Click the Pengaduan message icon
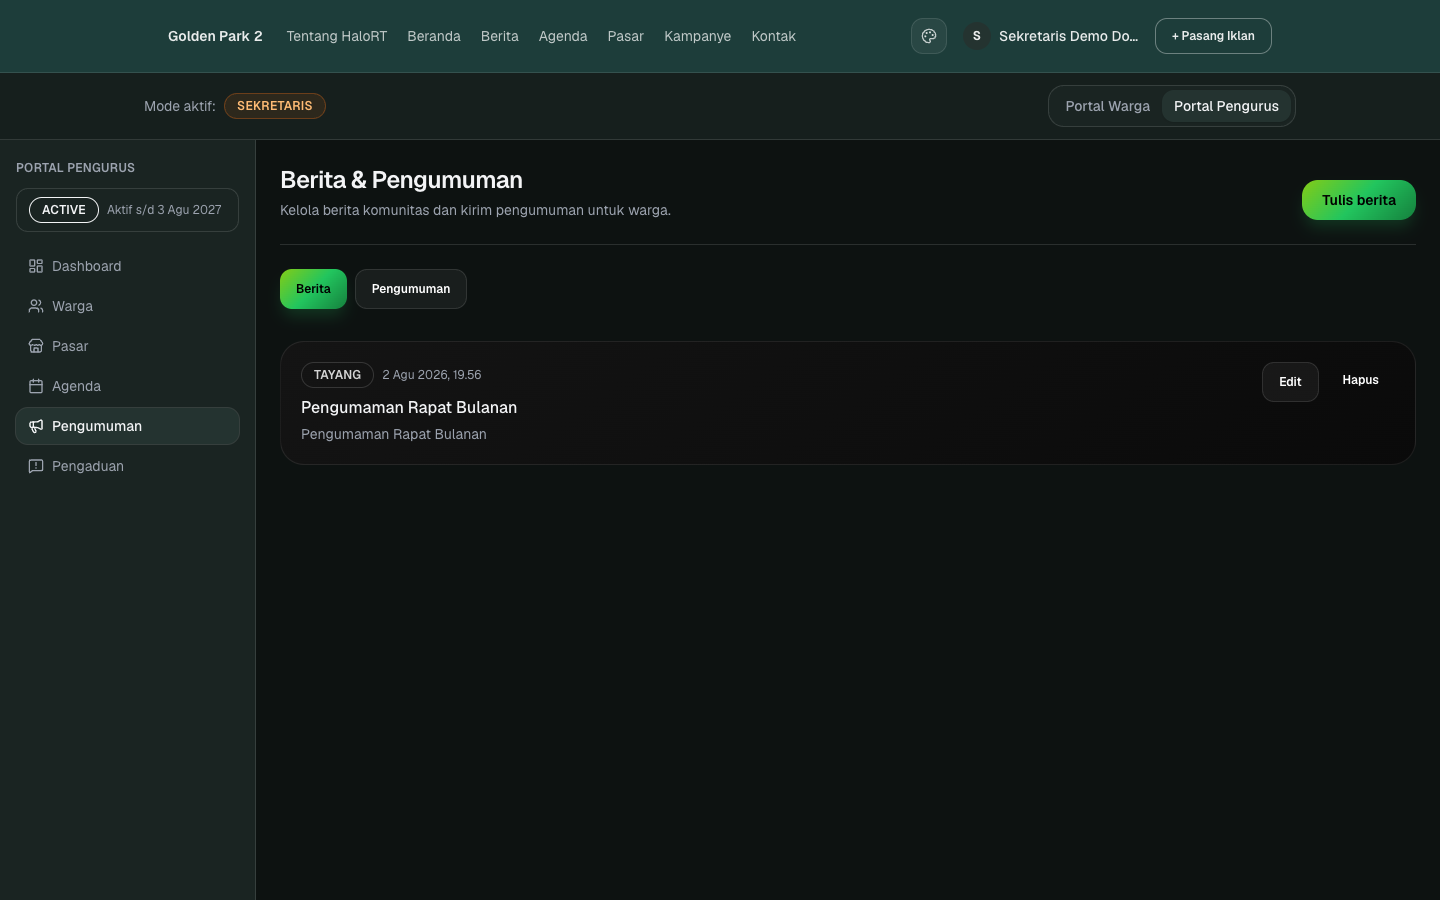The height and width of the screenshot is (900, 1440). tap(36, 466)
